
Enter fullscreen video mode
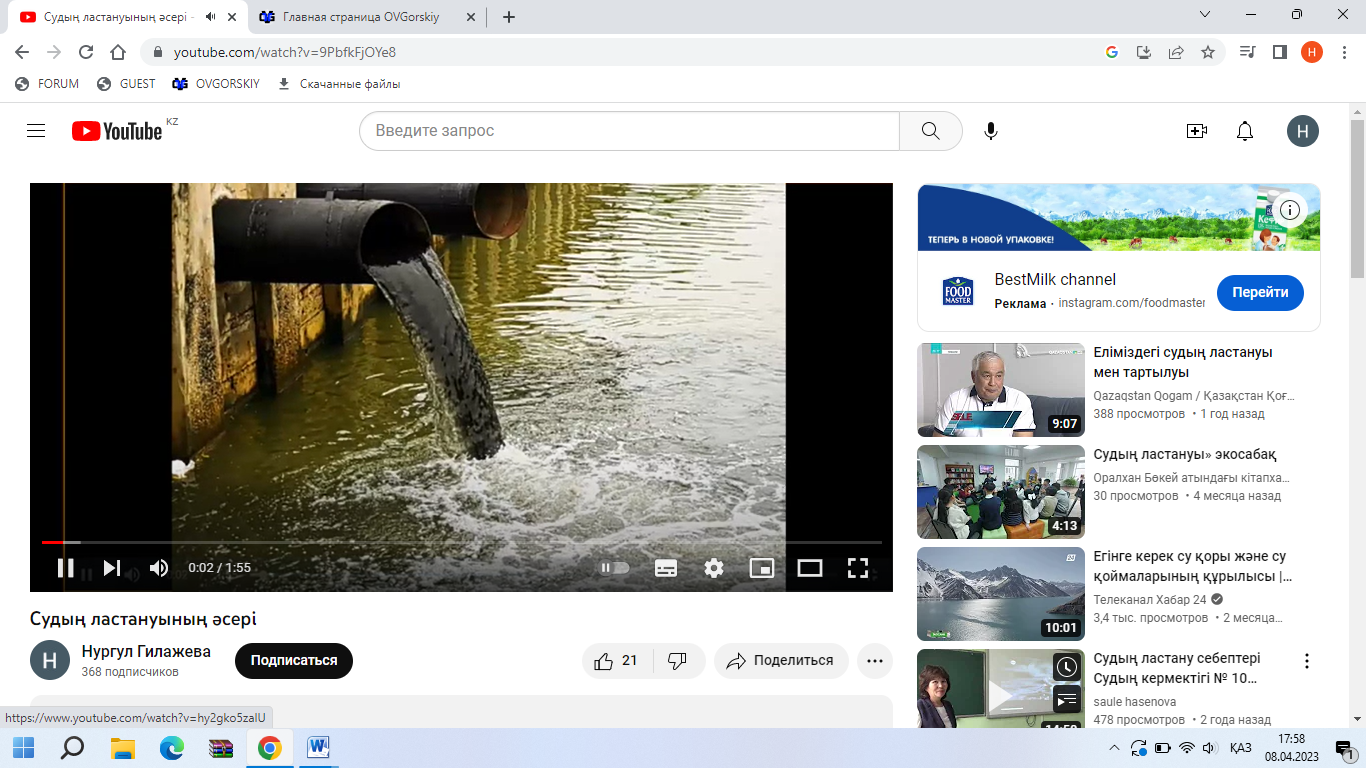tap(857, 568)
